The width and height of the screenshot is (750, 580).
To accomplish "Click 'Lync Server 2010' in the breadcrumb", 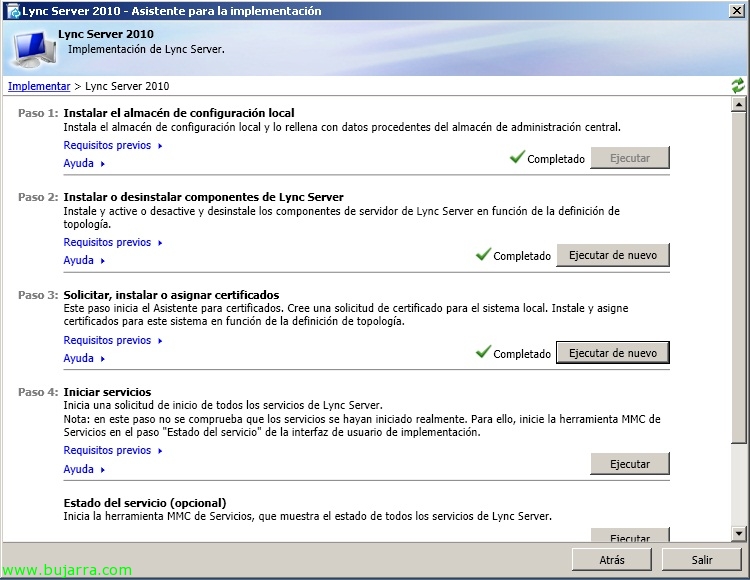I will tap(127, 86).
